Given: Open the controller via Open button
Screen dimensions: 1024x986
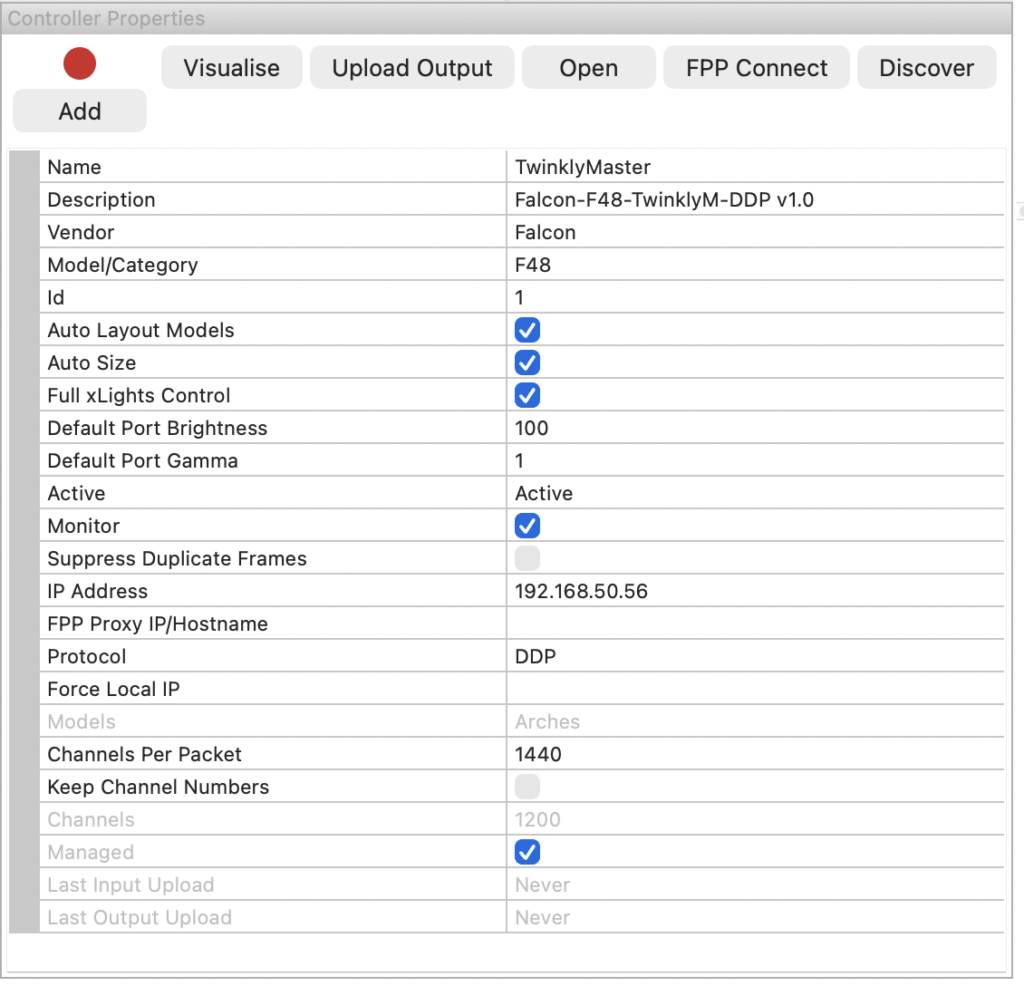Looking at the screenshot, I should (588, 67).
